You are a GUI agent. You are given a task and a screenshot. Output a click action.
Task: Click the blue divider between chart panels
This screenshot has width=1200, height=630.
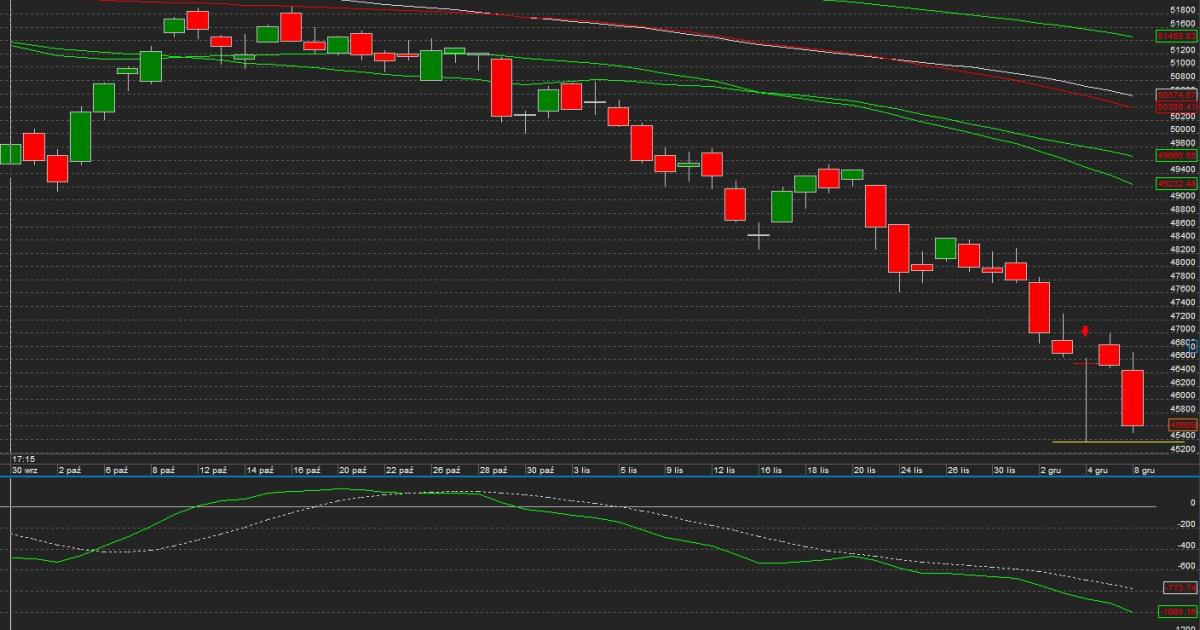click(x=600, y=476)
